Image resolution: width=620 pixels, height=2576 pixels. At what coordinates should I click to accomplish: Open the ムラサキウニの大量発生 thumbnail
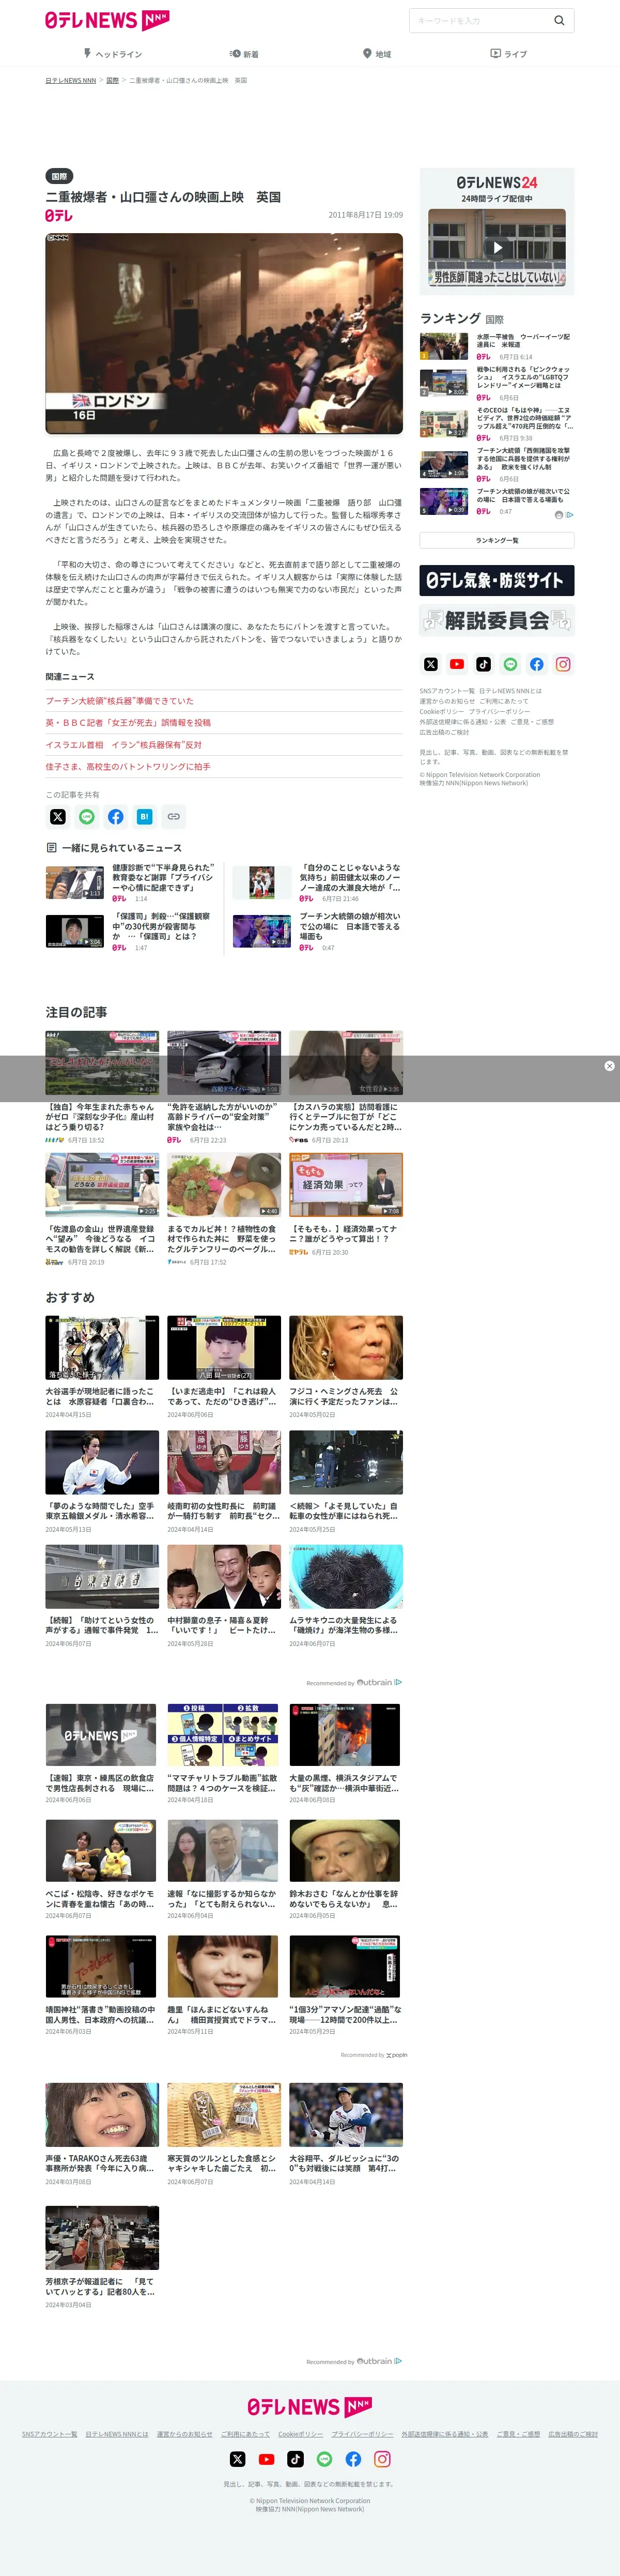(346, 1577)
